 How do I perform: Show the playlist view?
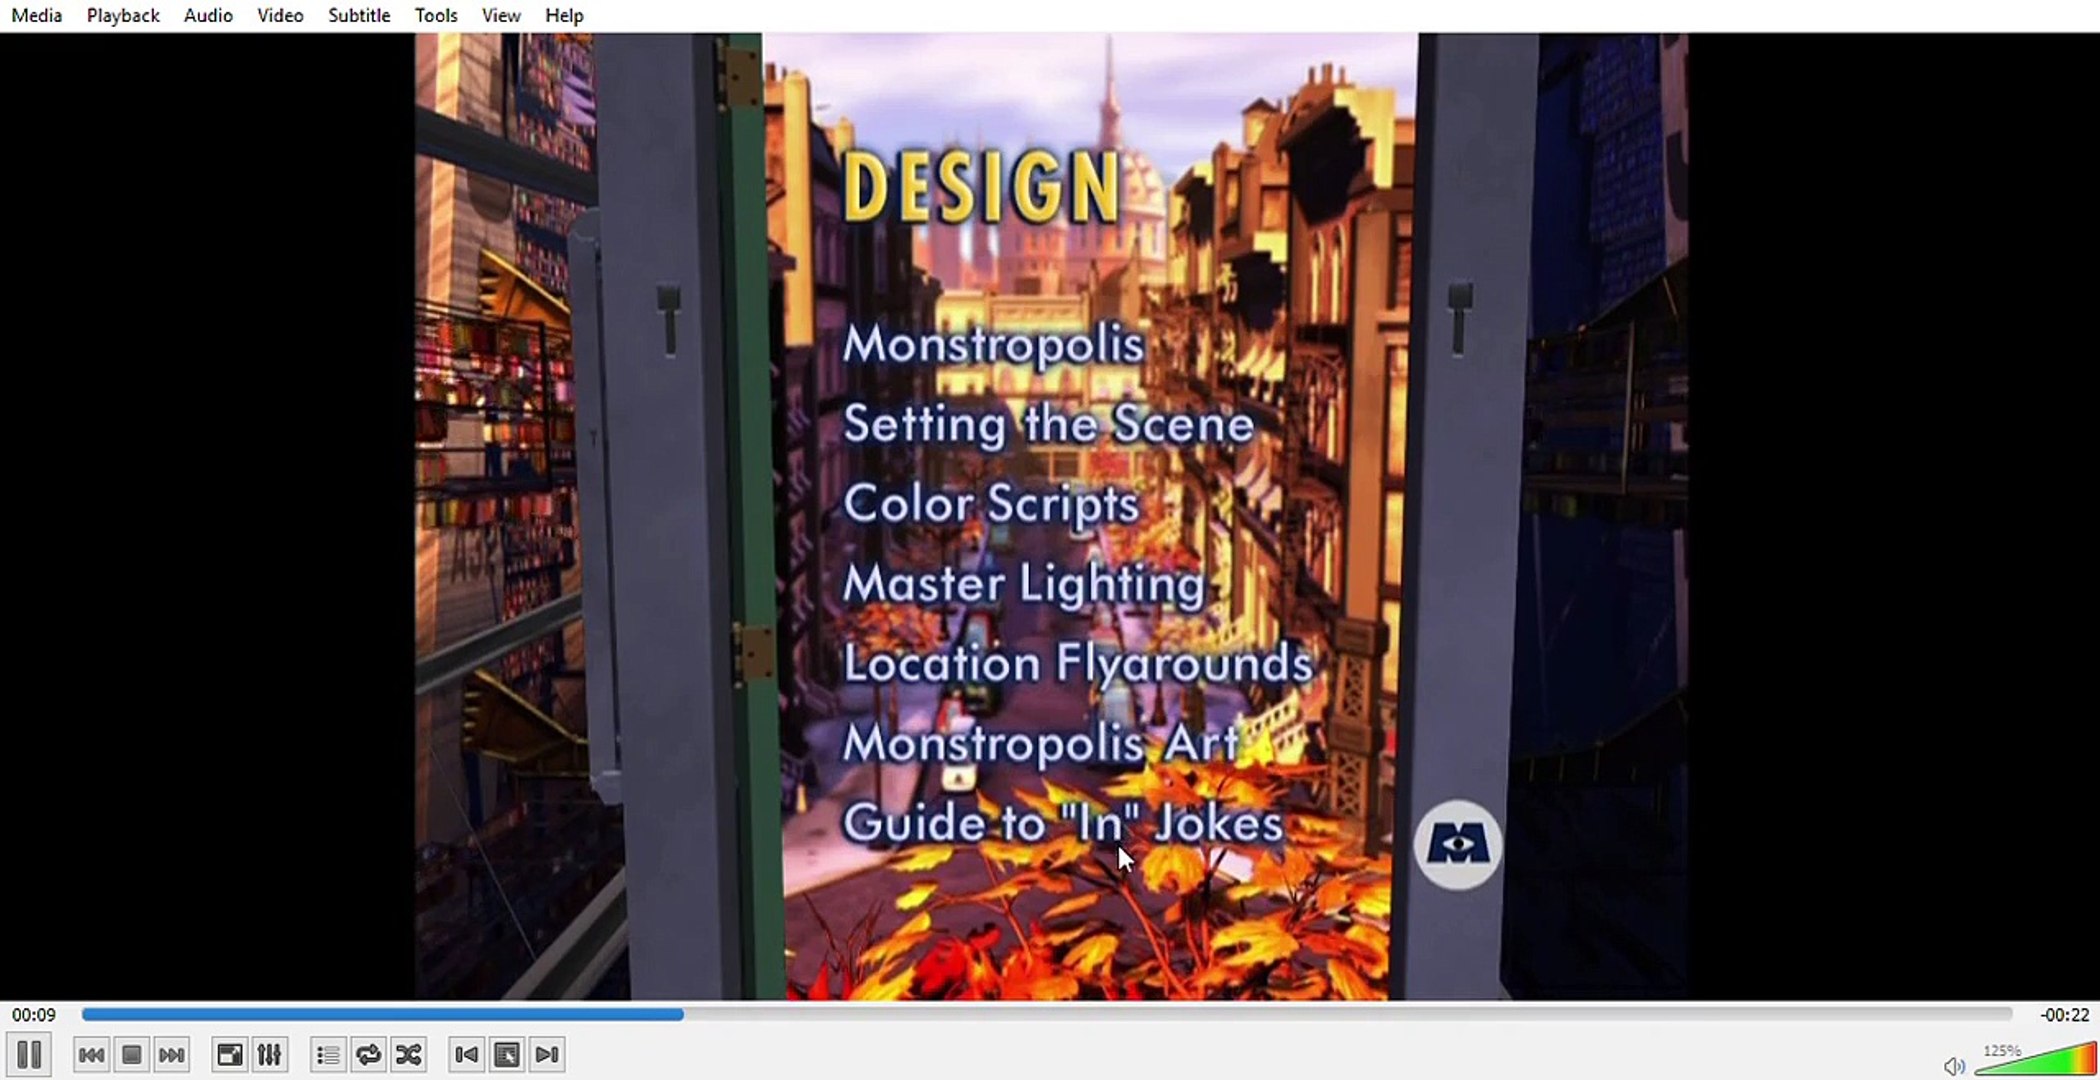[327, 1054]
